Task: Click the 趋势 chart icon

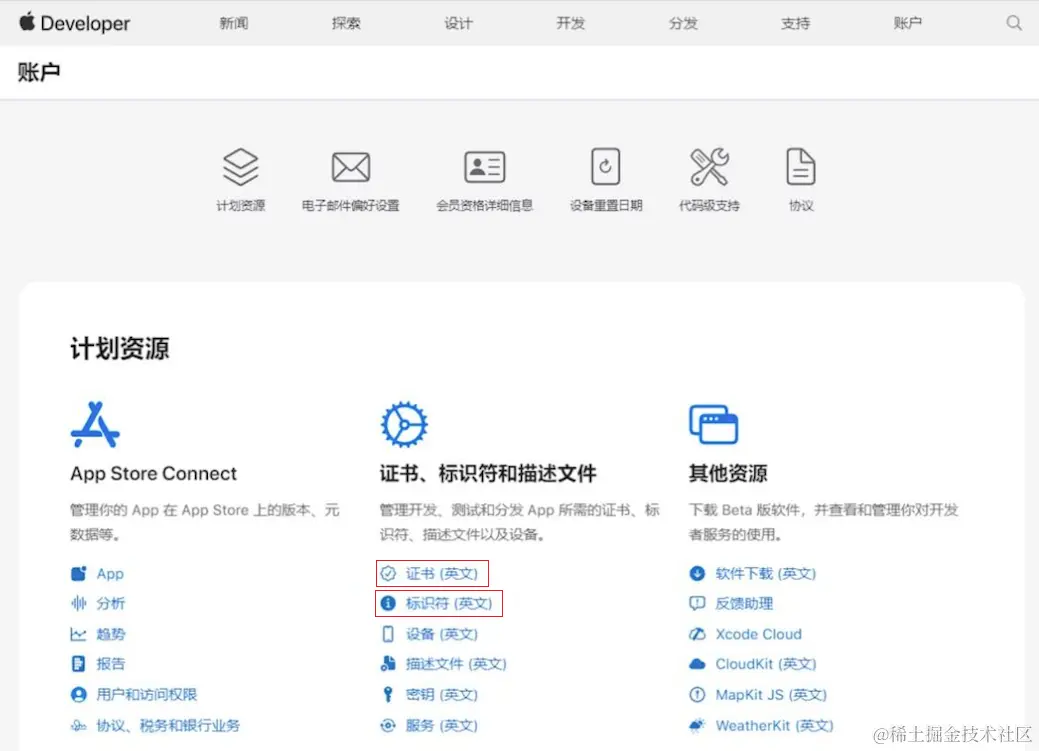Action: tap(78, 634)
